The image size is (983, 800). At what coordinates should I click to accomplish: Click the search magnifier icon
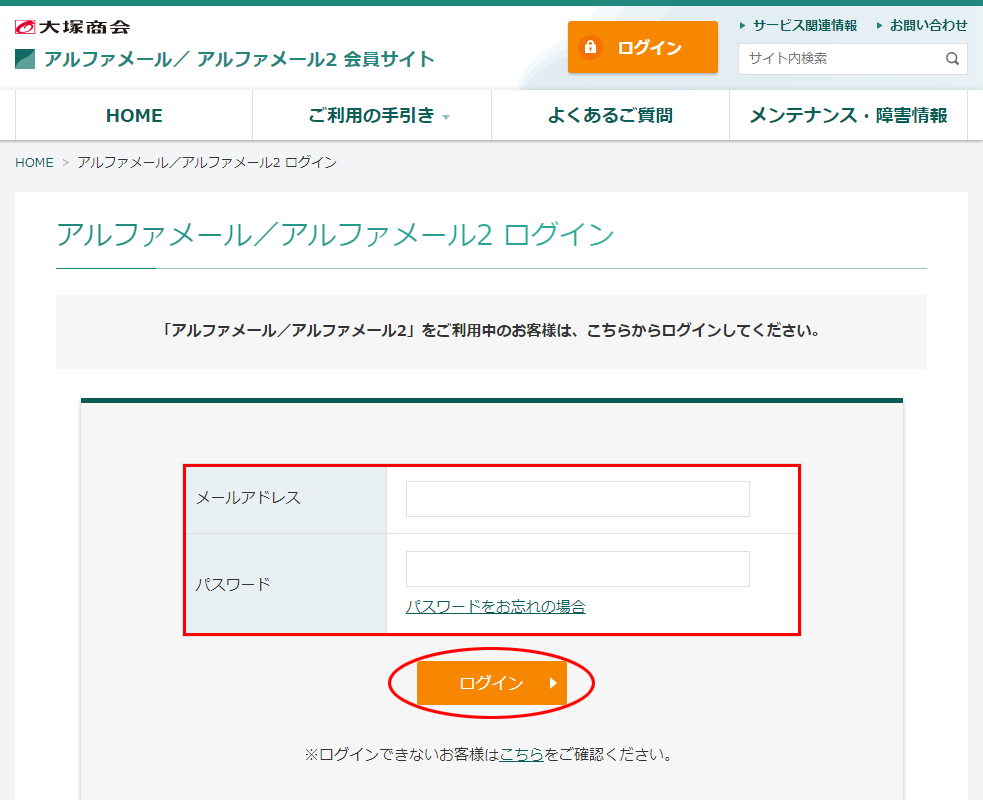click(952, 59)
